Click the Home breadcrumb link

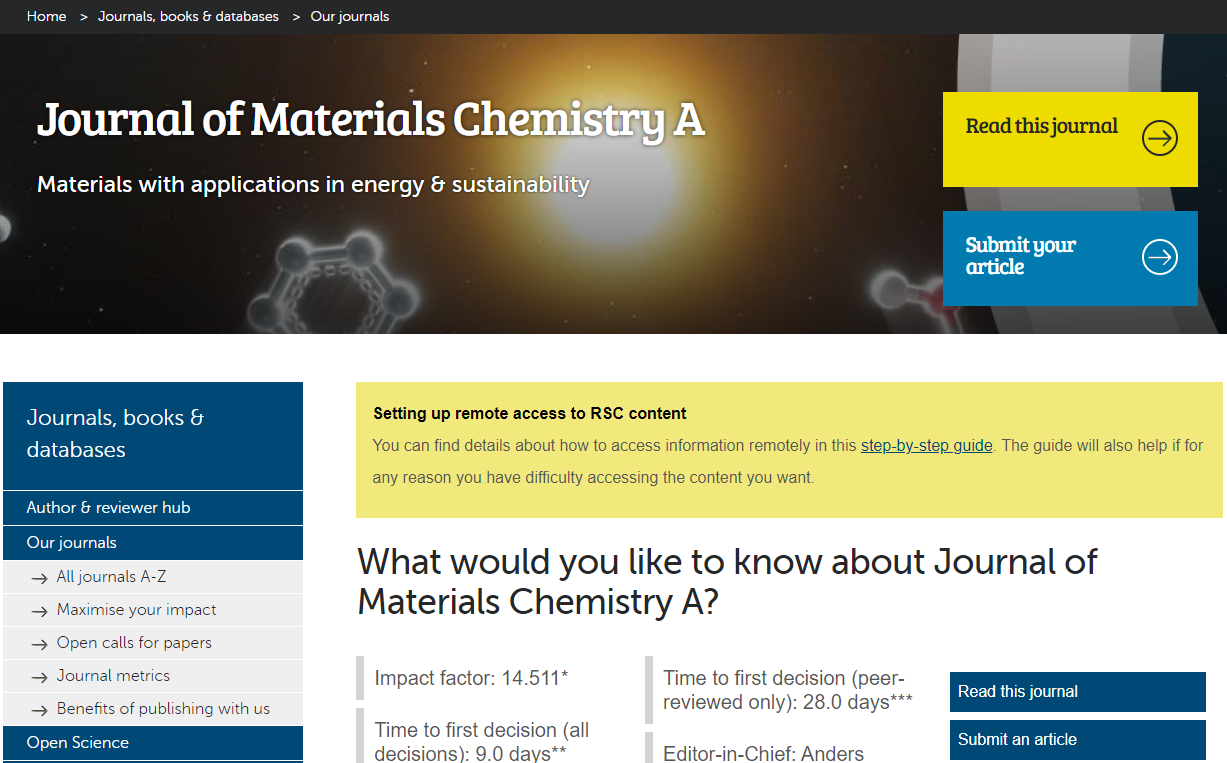pos(46,16)
